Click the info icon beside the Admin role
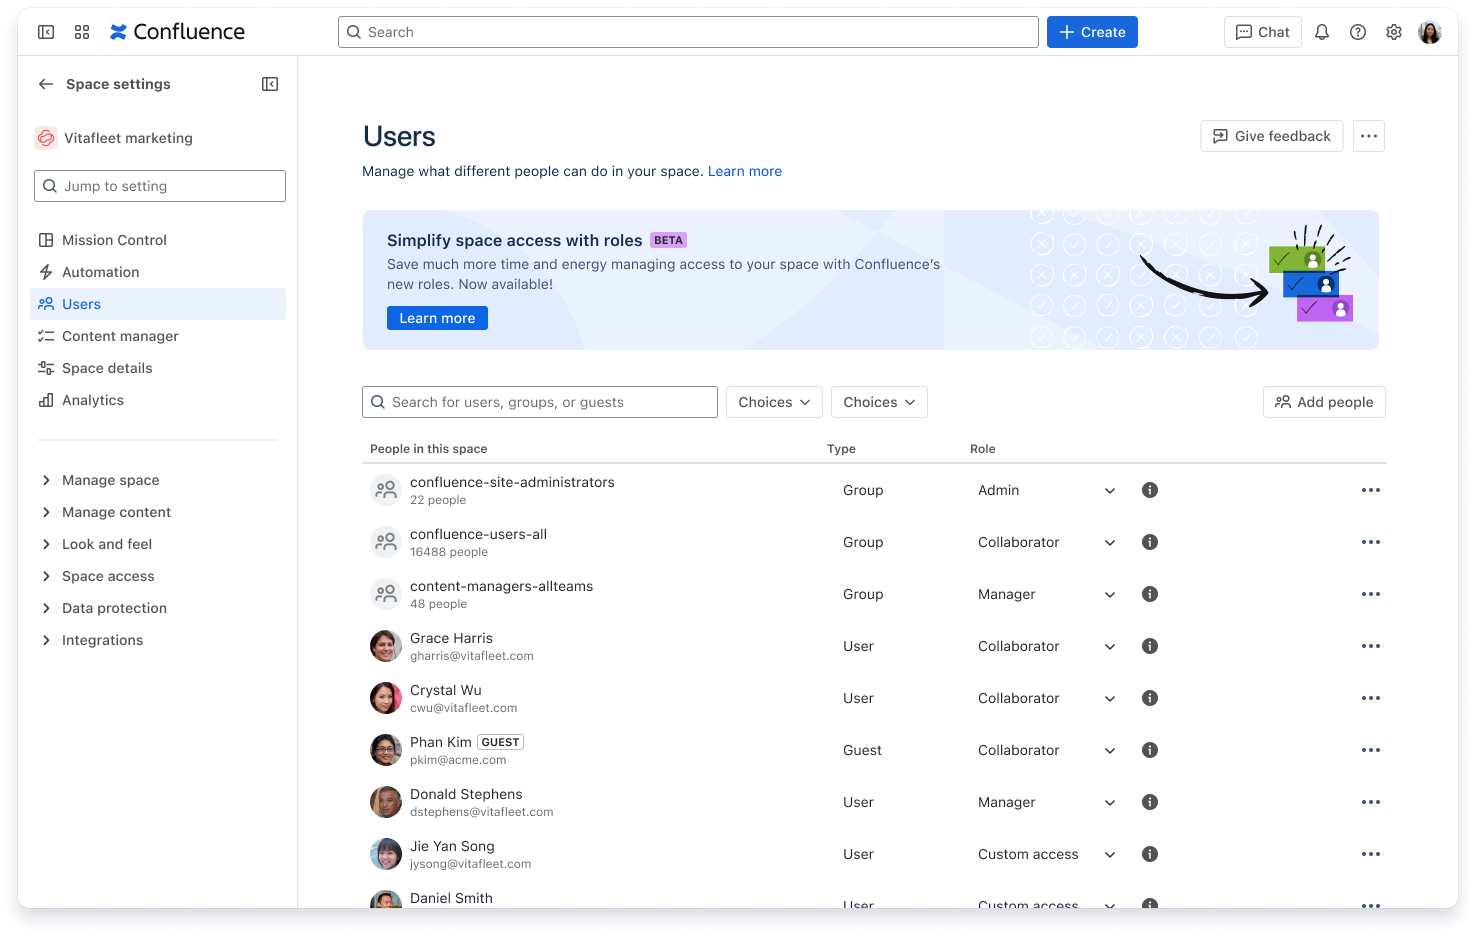 [1149, 490]
